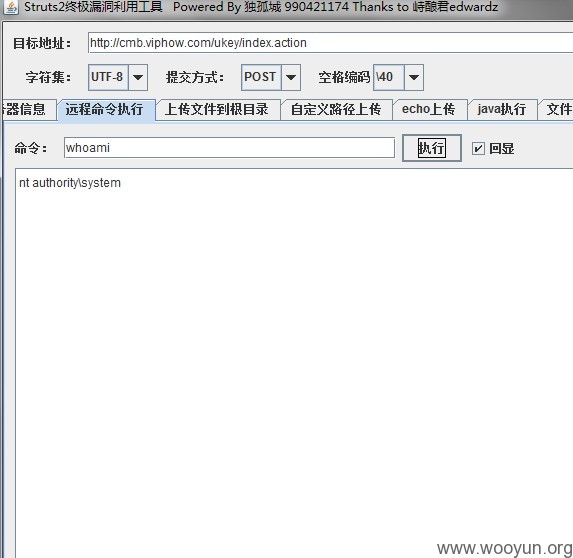Open the UTF-8 字符集 dropdown arrow
The image size is (573, 558).
point(138,77)
